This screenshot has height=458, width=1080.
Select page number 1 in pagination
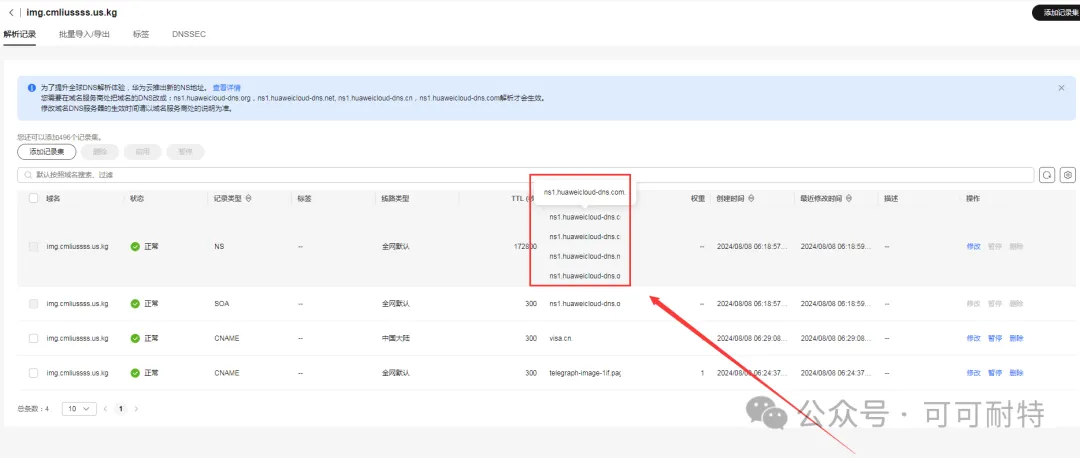click(x=121, y=408)
